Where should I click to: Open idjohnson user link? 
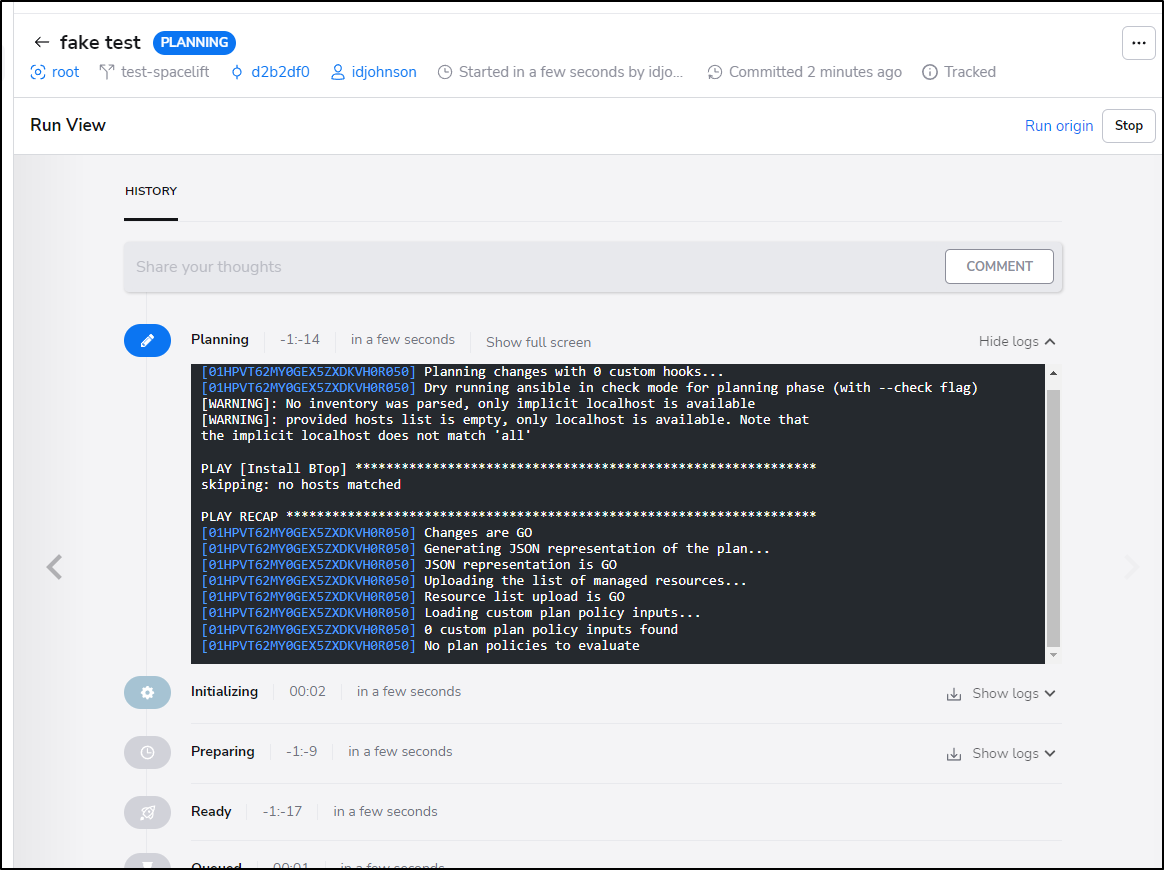coord(384,72)
